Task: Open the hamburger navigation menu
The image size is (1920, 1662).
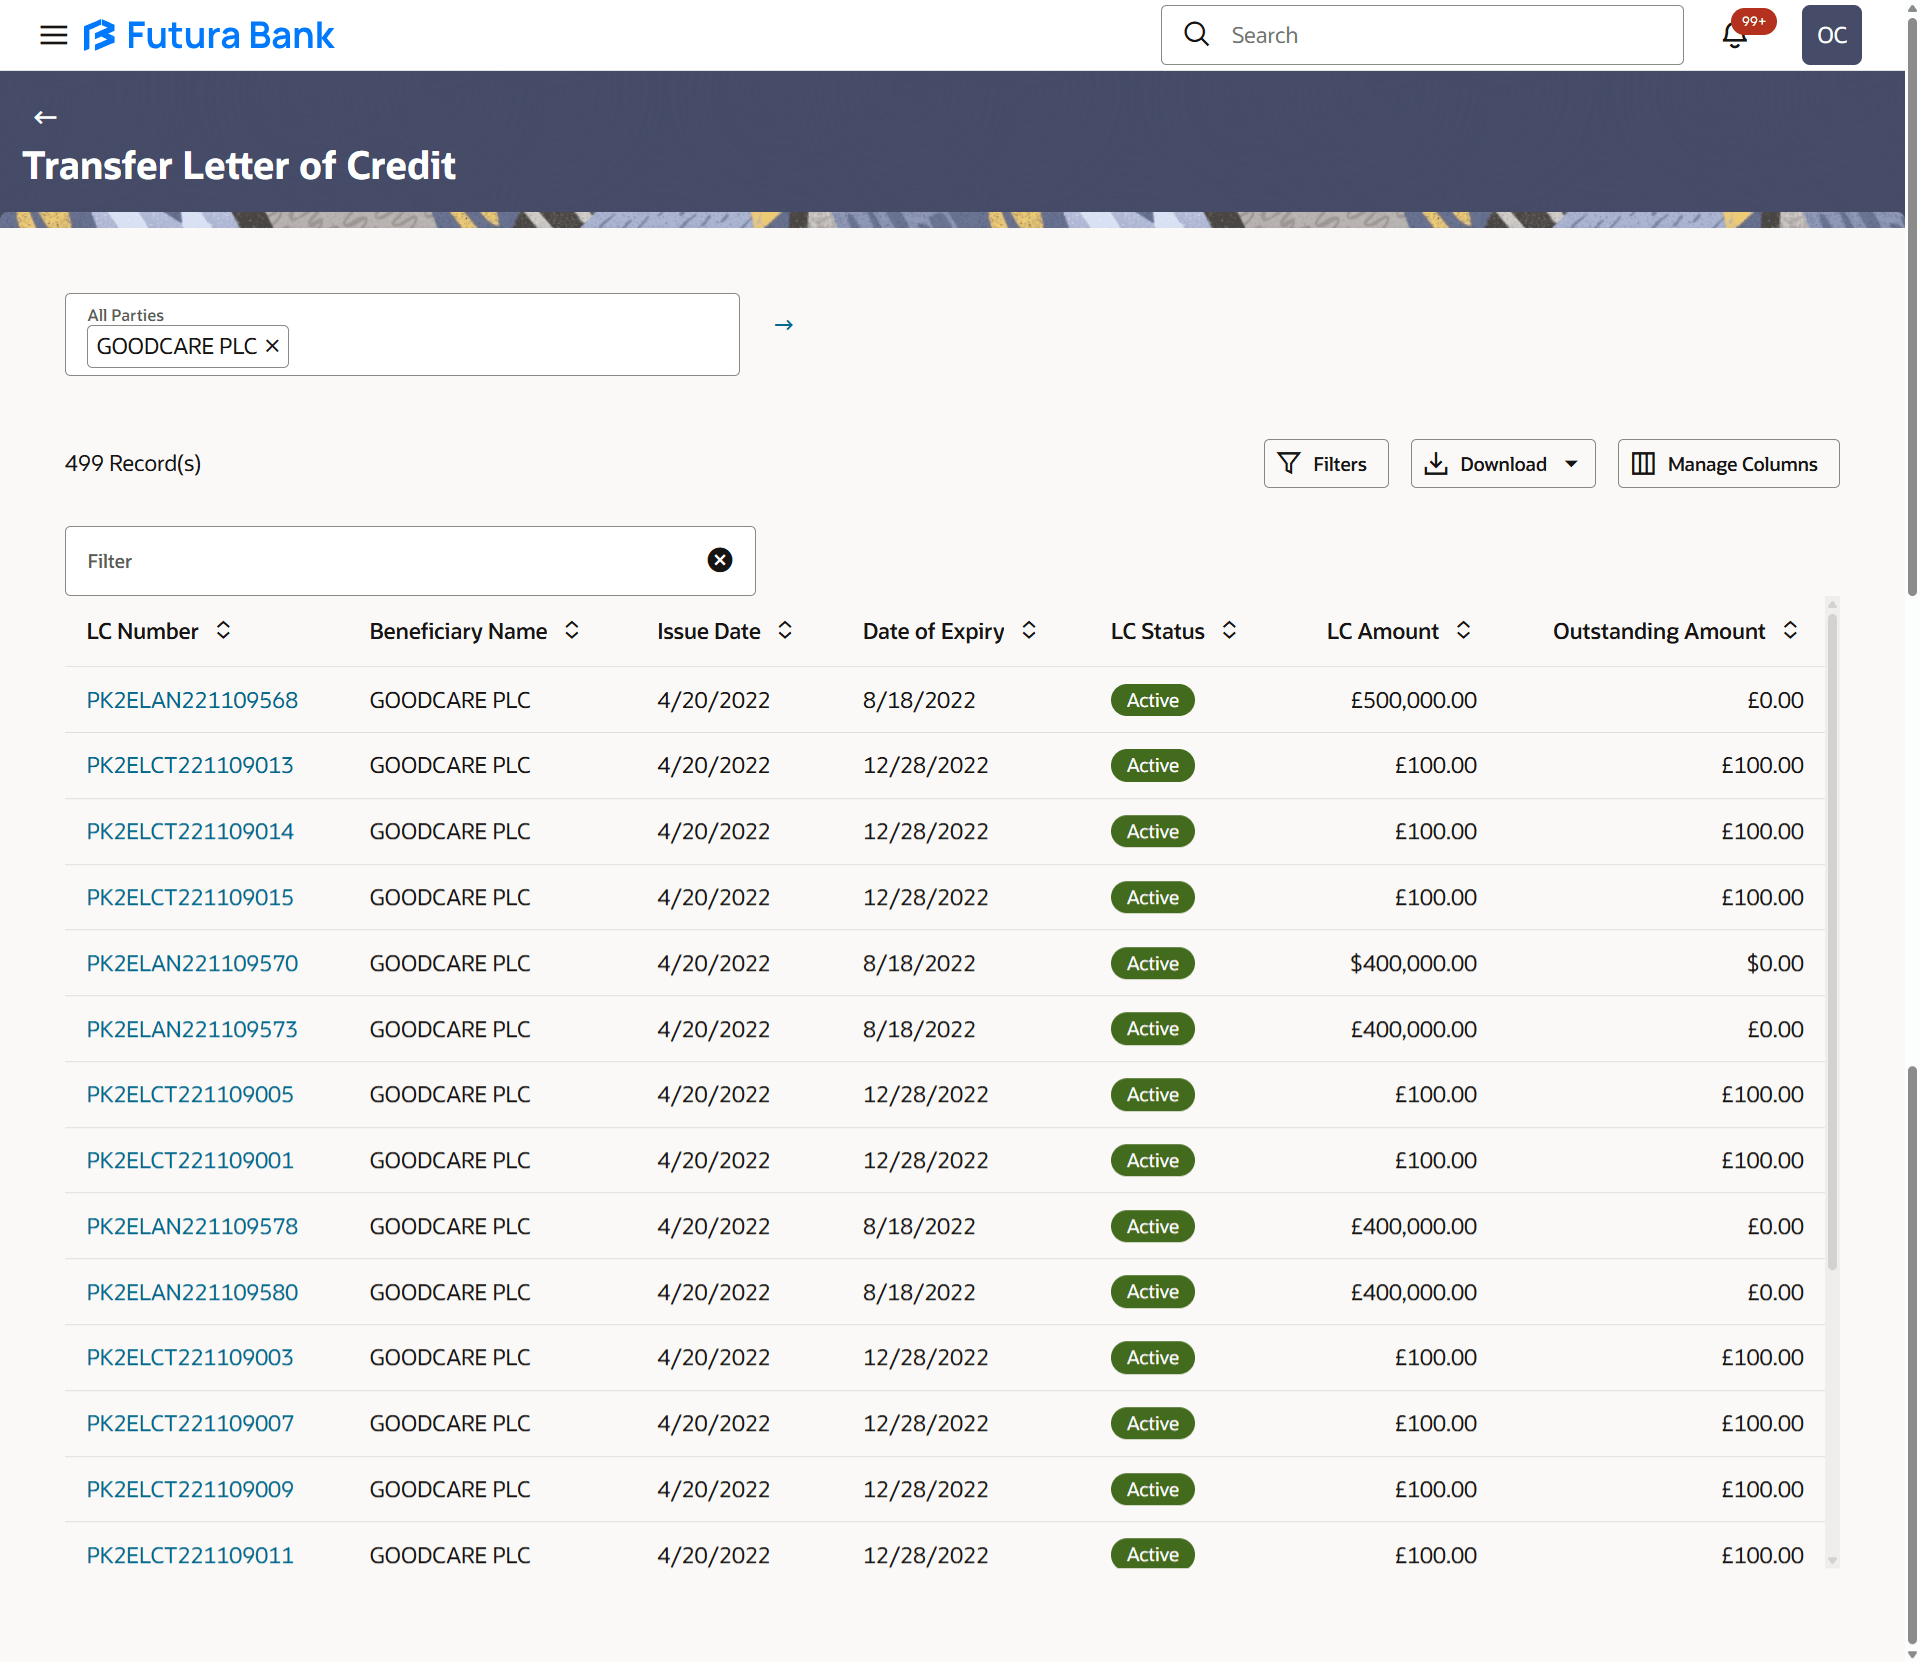Action: coord(53,35)
